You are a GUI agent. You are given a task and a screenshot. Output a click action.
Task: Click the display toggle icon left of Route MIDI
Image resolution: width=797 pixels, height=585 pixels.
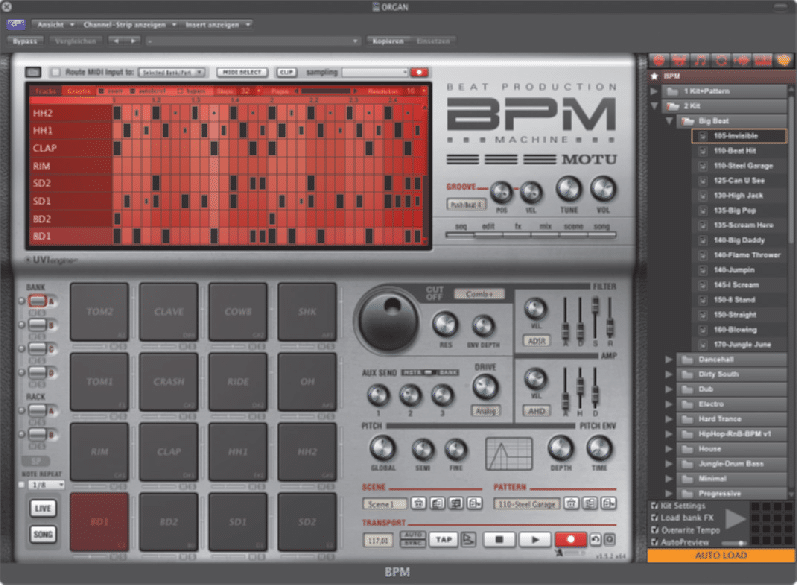33,72
